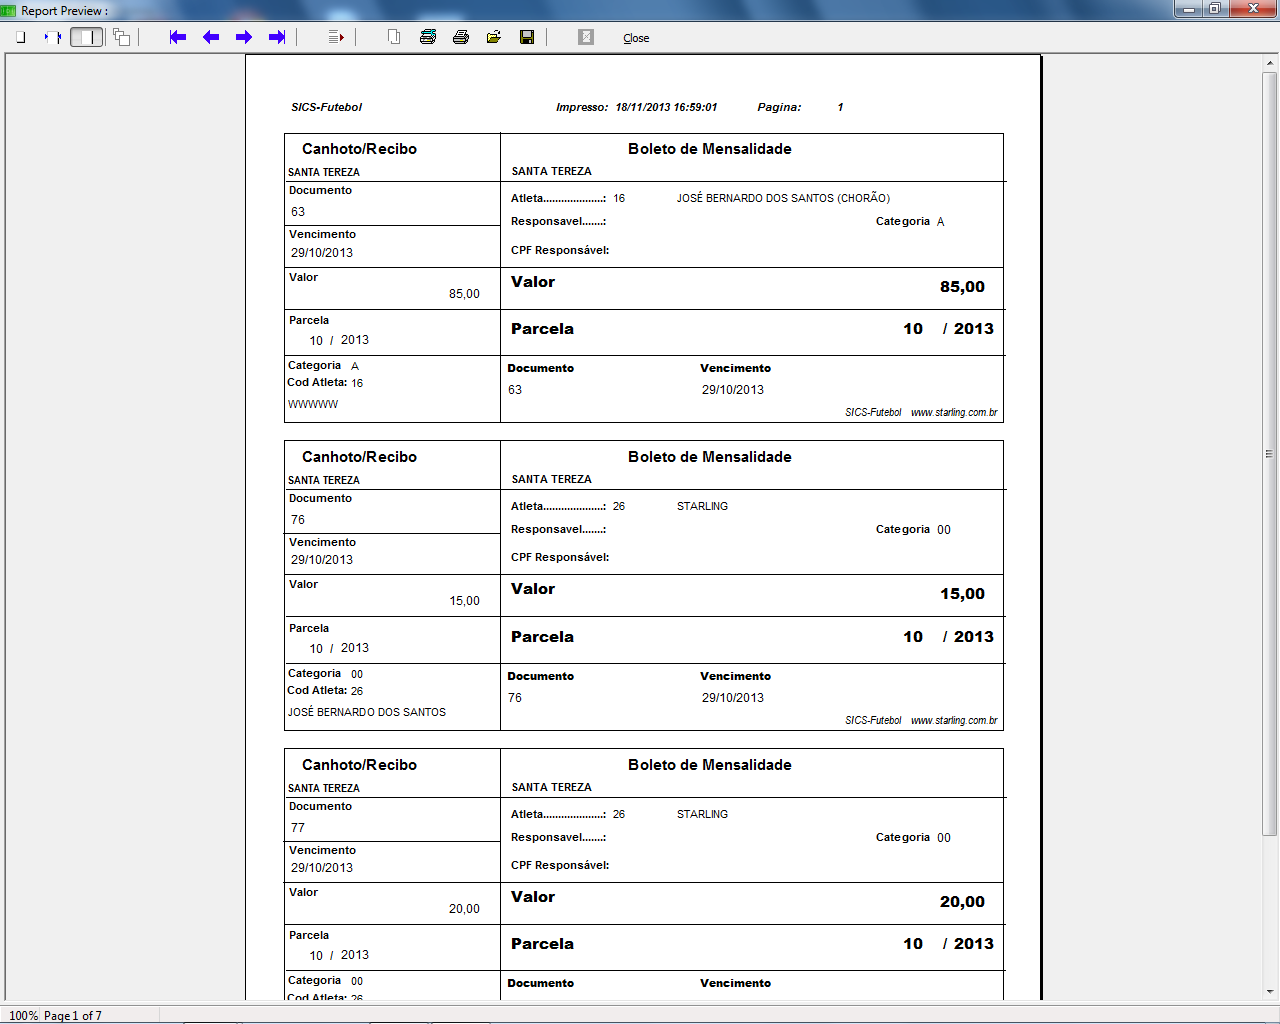Click the Close button in the toolbar
Viewport: 1280px width, 1024px height.
636,38
